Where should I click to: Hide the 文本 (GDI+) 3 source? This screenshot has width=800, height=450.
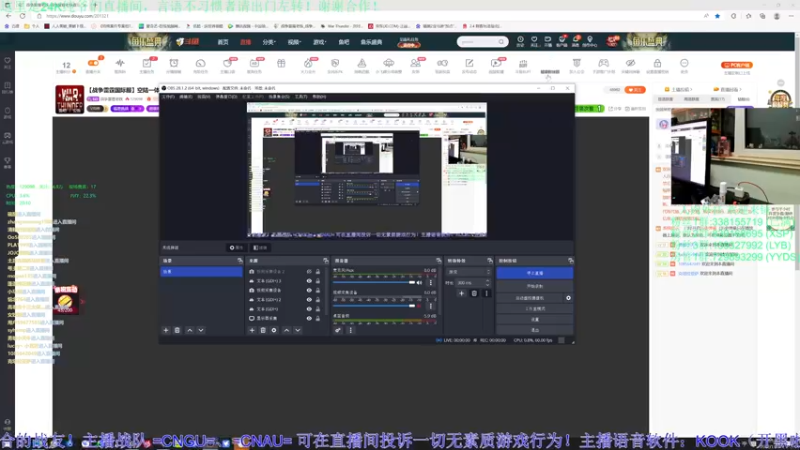point(309,281)
